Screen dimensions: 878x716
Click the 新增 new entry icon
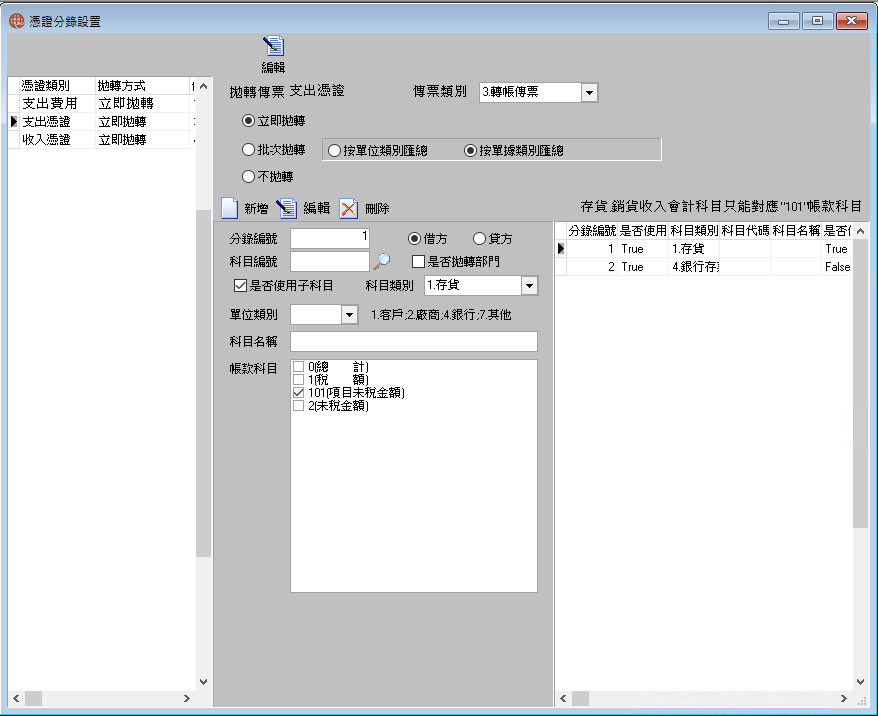pos(230,208)
